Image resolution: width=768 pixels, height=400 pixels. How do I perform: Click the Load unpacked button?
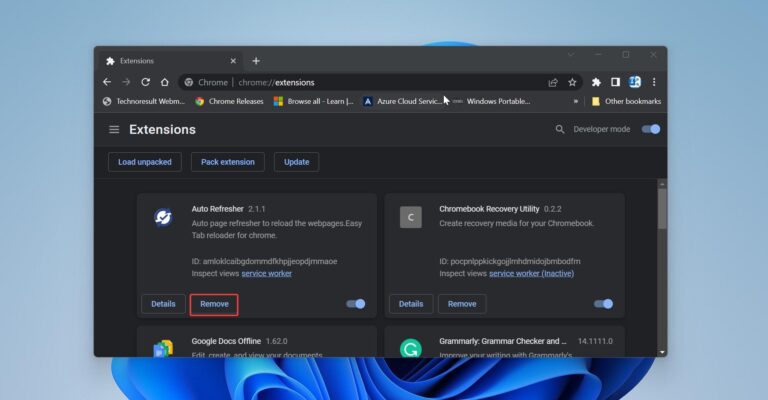145,162
